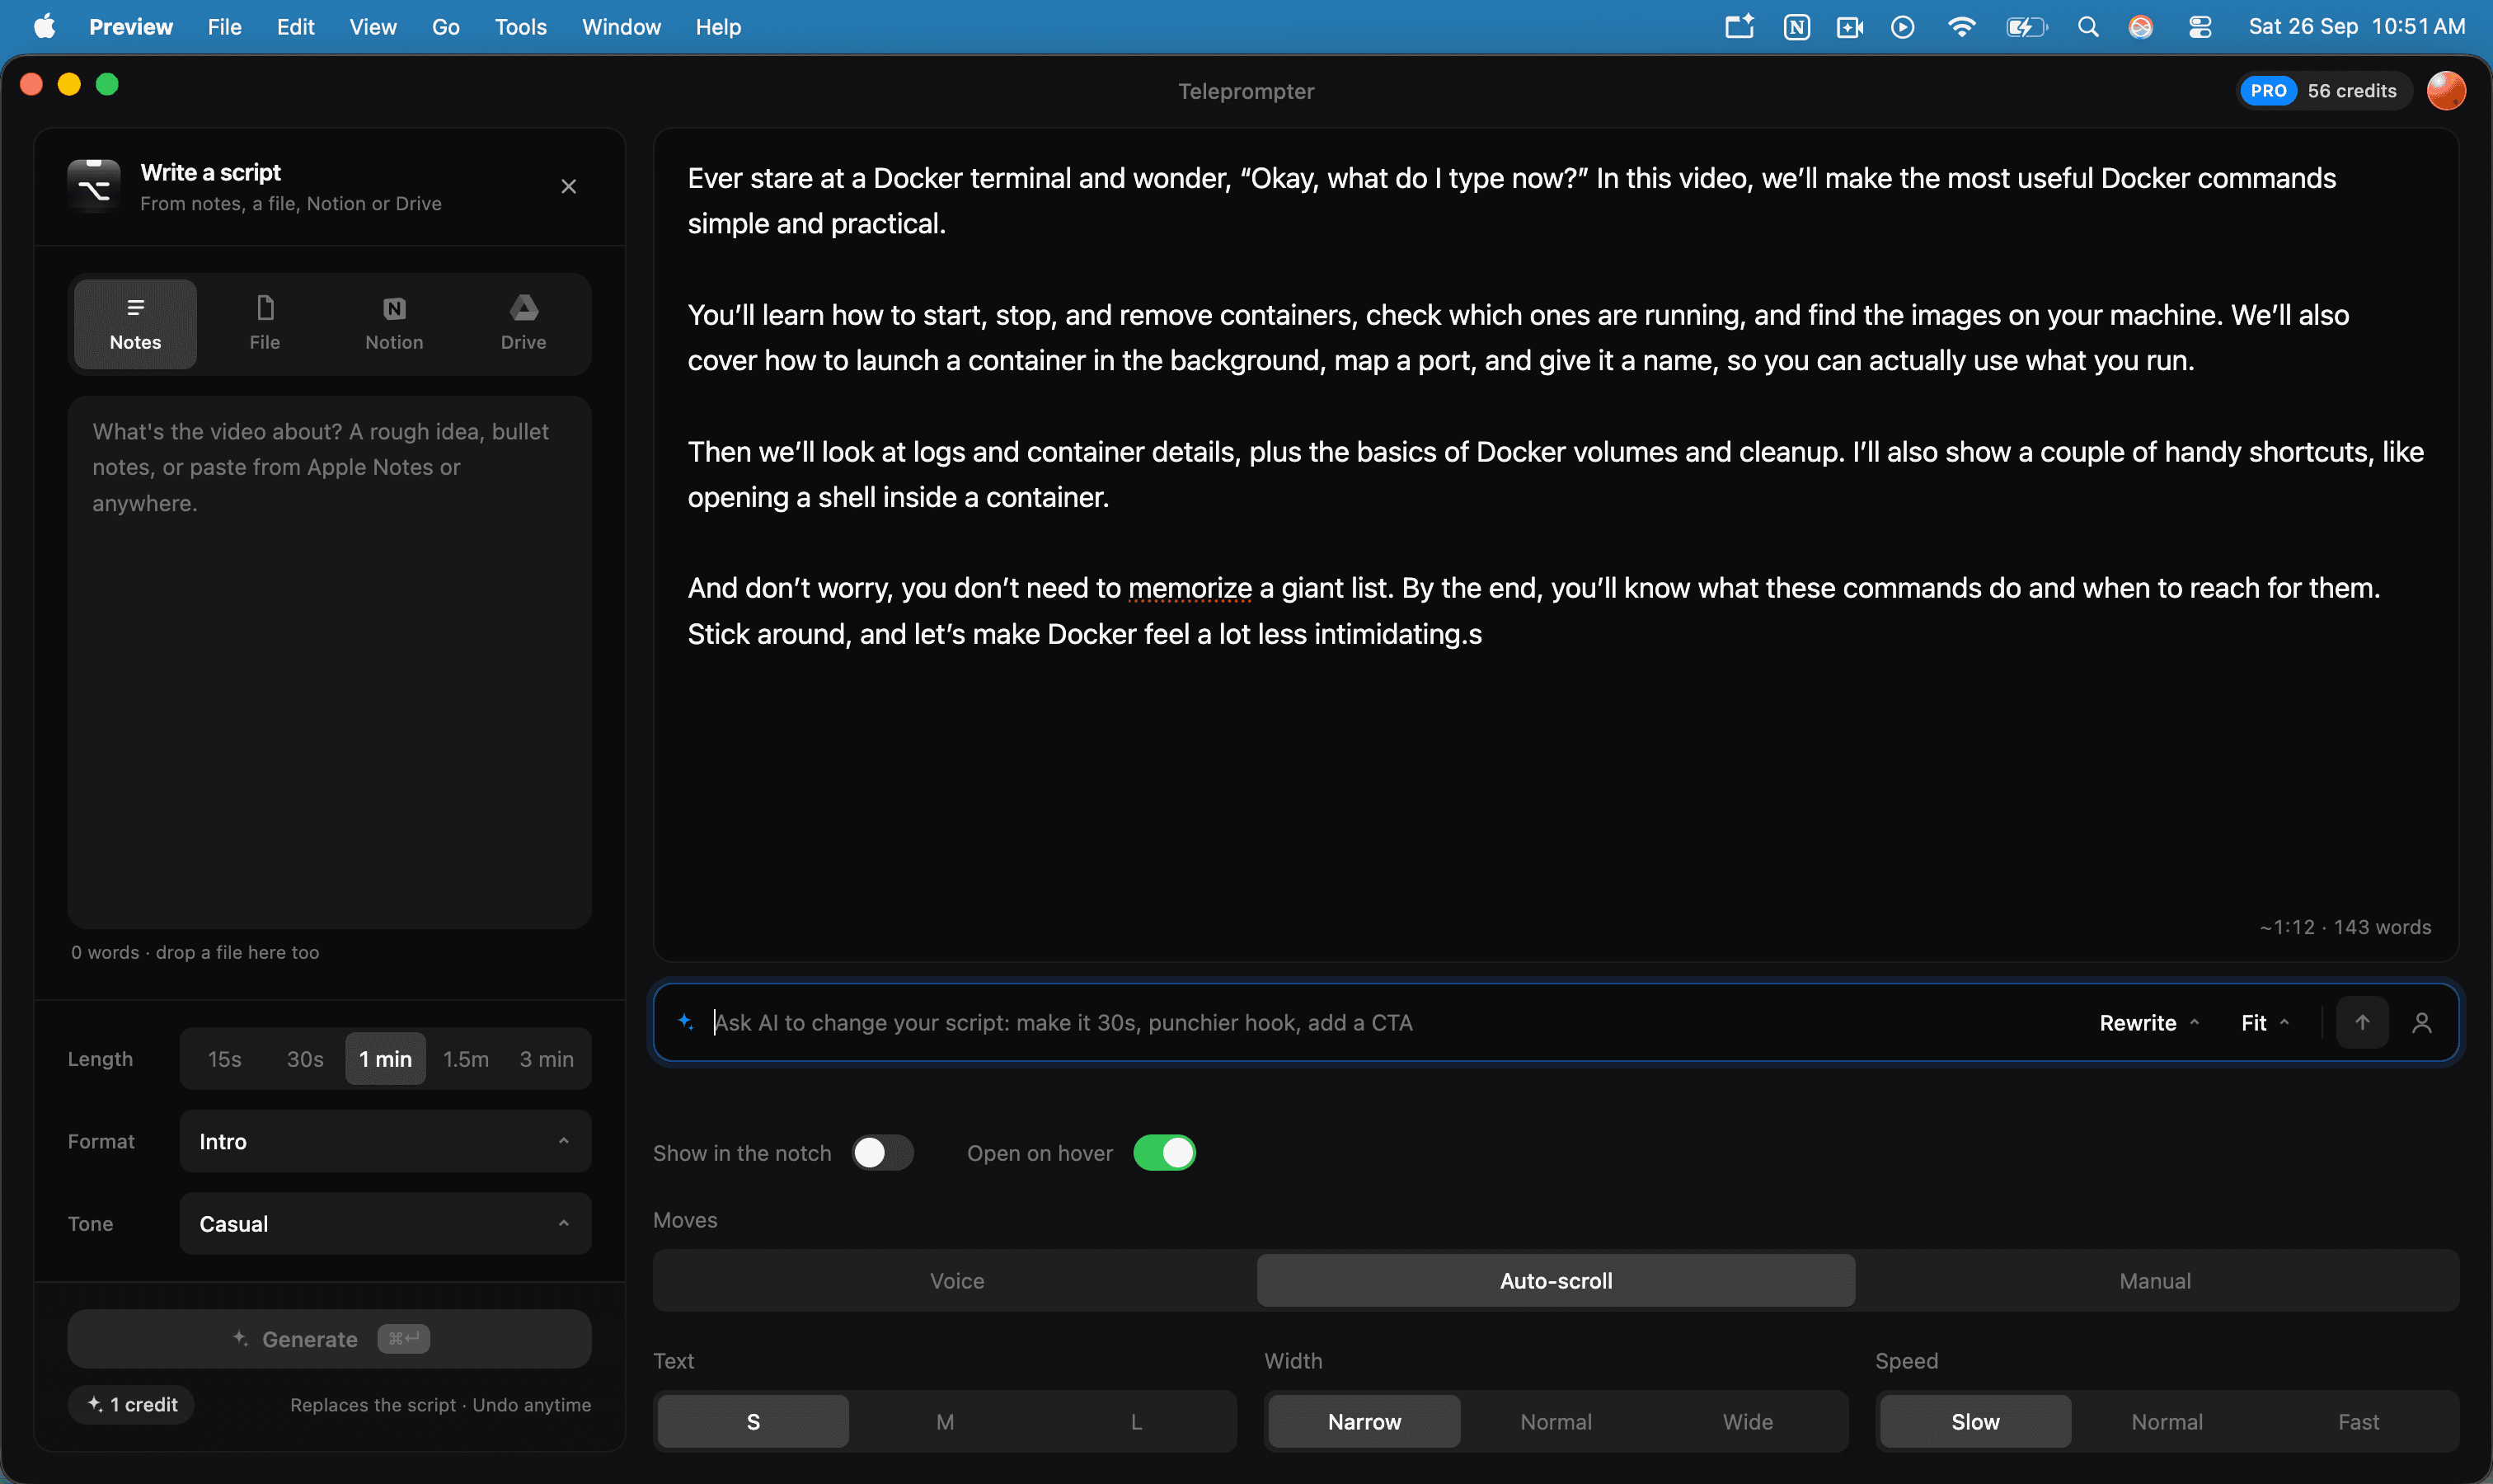Select the Drive source tab
Viewport: 2493px width, 1484px height.
523,324
